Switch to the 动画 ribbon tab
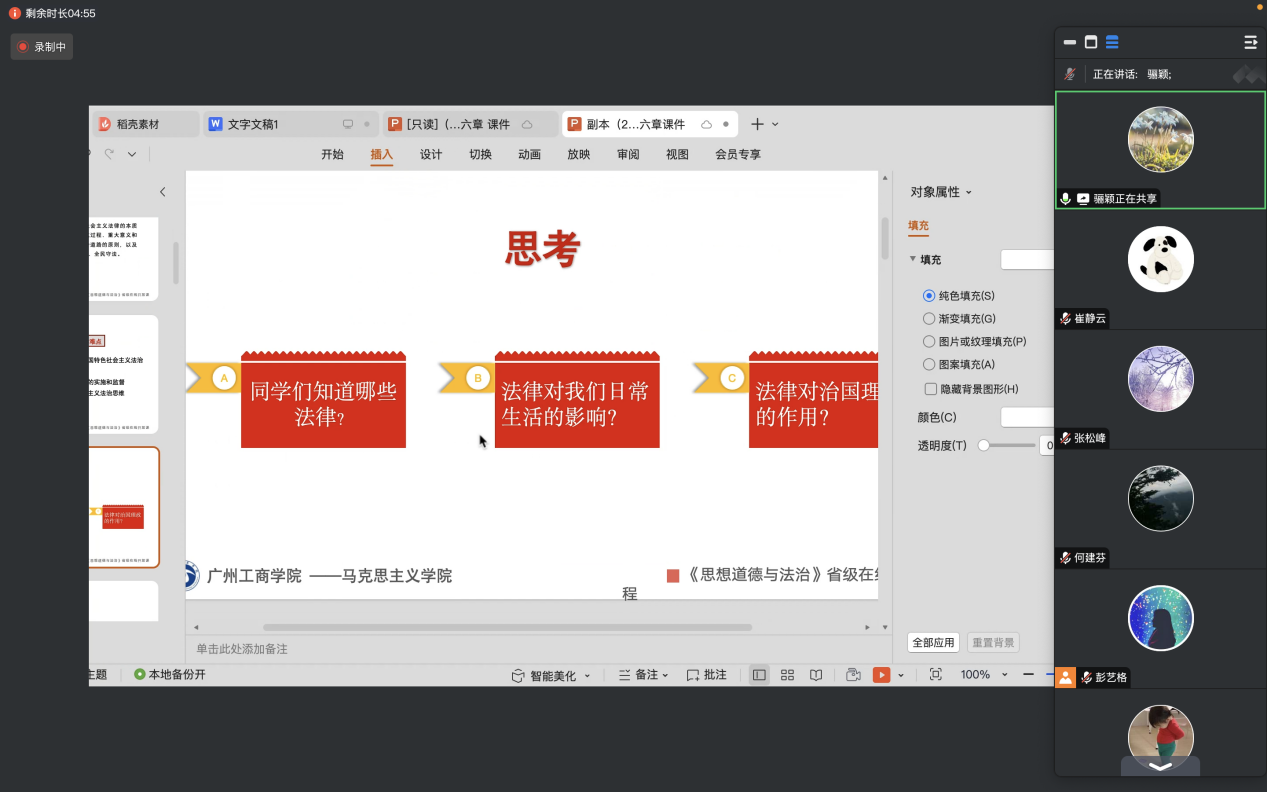1267x792 pixels. click(529, 154)
